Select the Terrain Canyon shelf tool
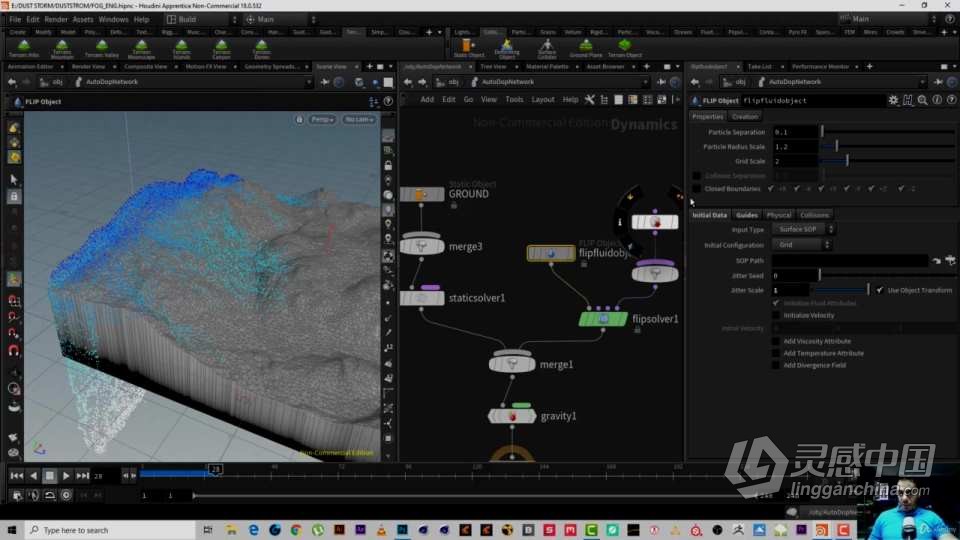Image resolution: width=960 pixels, height=540 pixels. [x=221, y=48]
